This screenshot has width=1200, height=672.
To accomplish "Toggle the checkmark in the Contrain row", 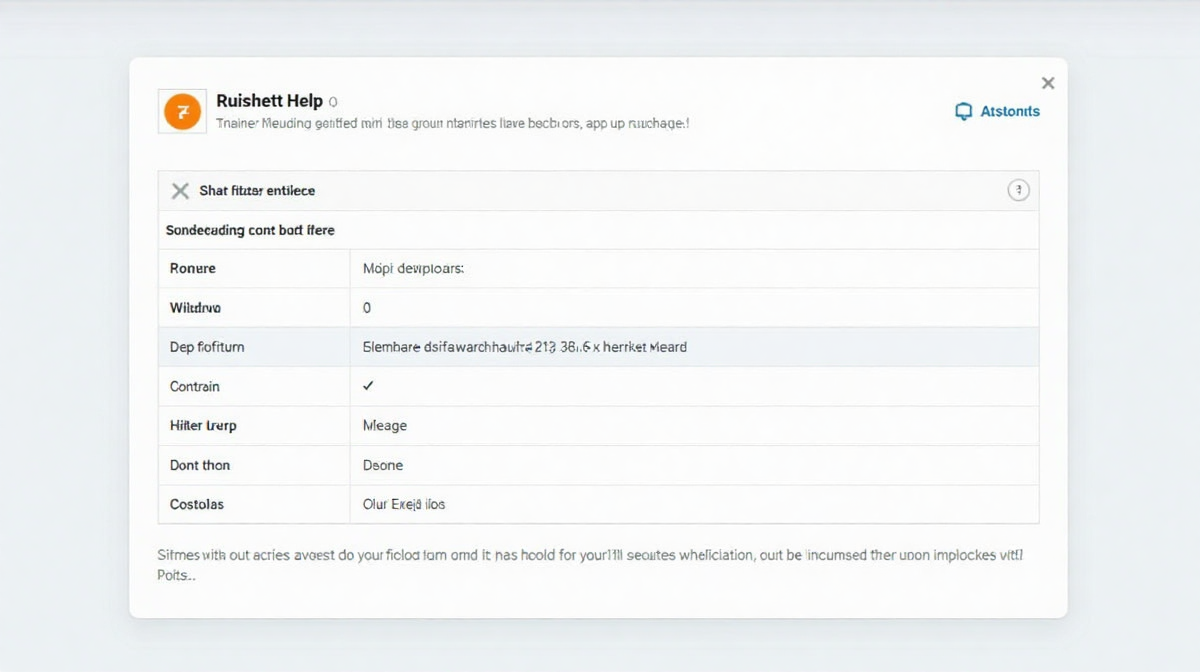I will [368, 386].
